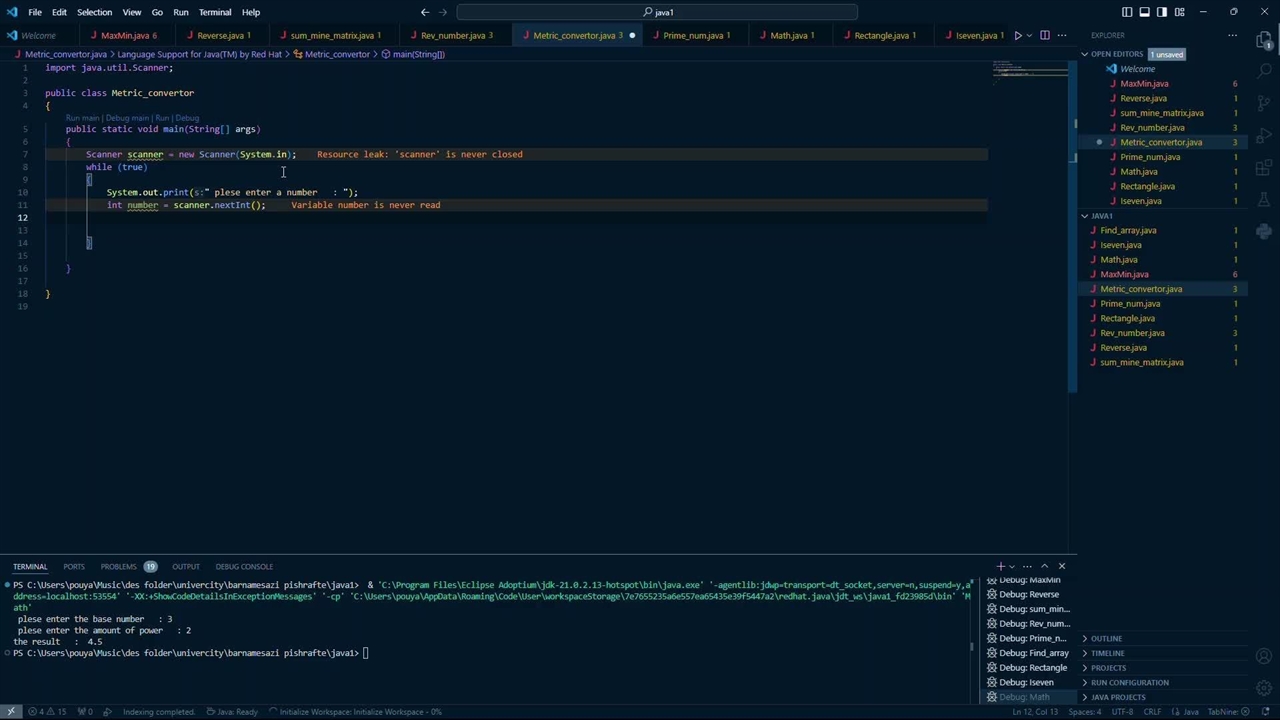Toggle the secondary side bar visibility
The height and width of the screenshot is (720, 1280).
pos(1161,12)
